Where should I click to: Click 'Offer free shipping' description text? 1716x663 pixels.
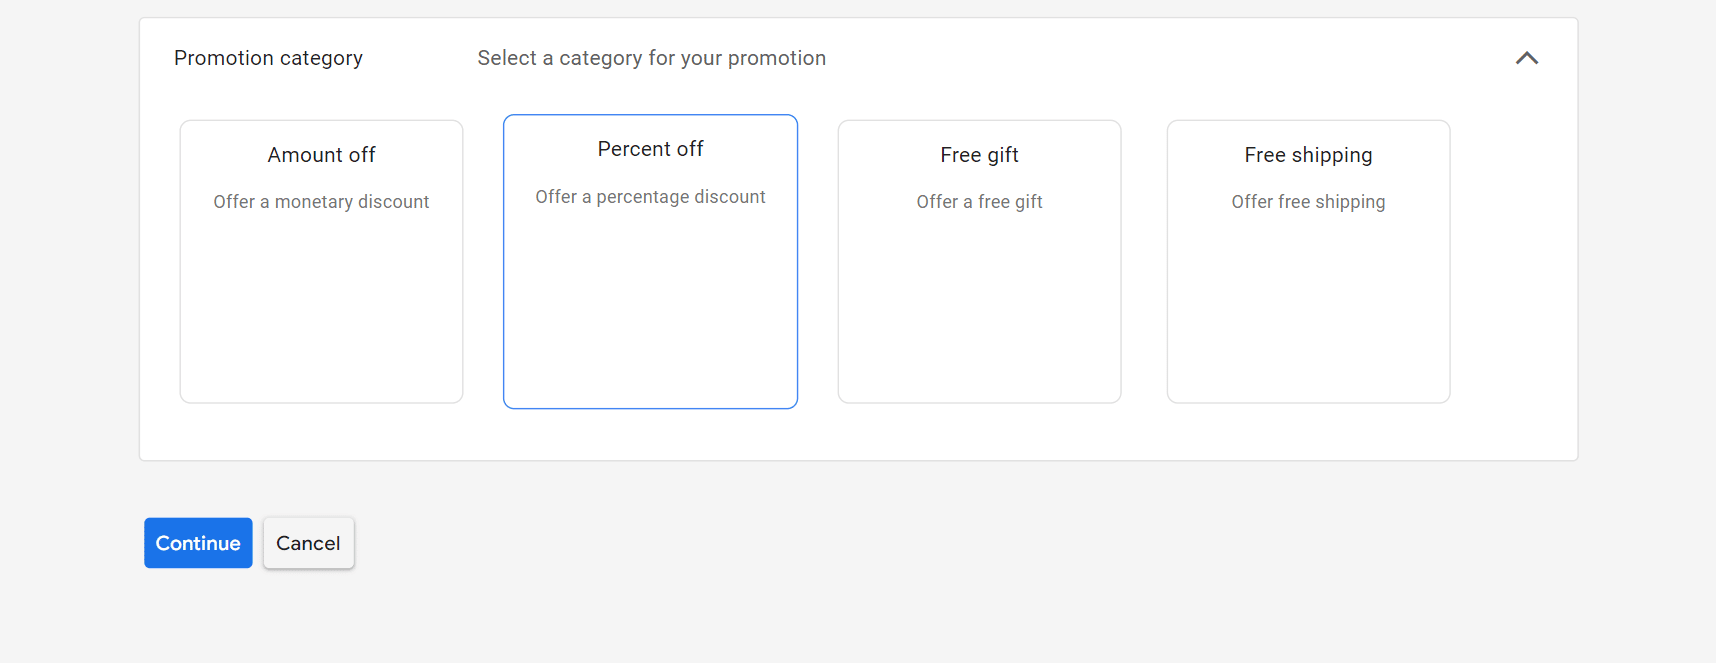(1308, 202)
